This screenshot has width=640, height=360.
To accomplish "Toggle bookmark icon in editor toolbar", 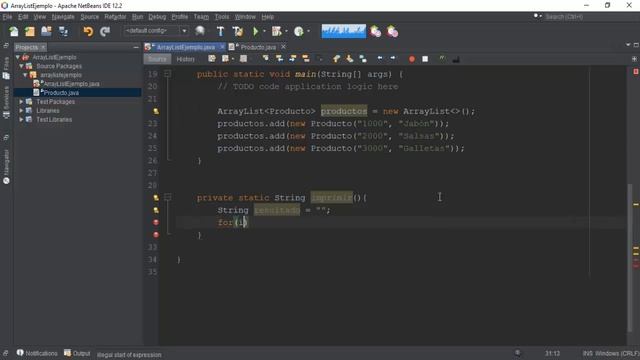I will tap(363, 59).
